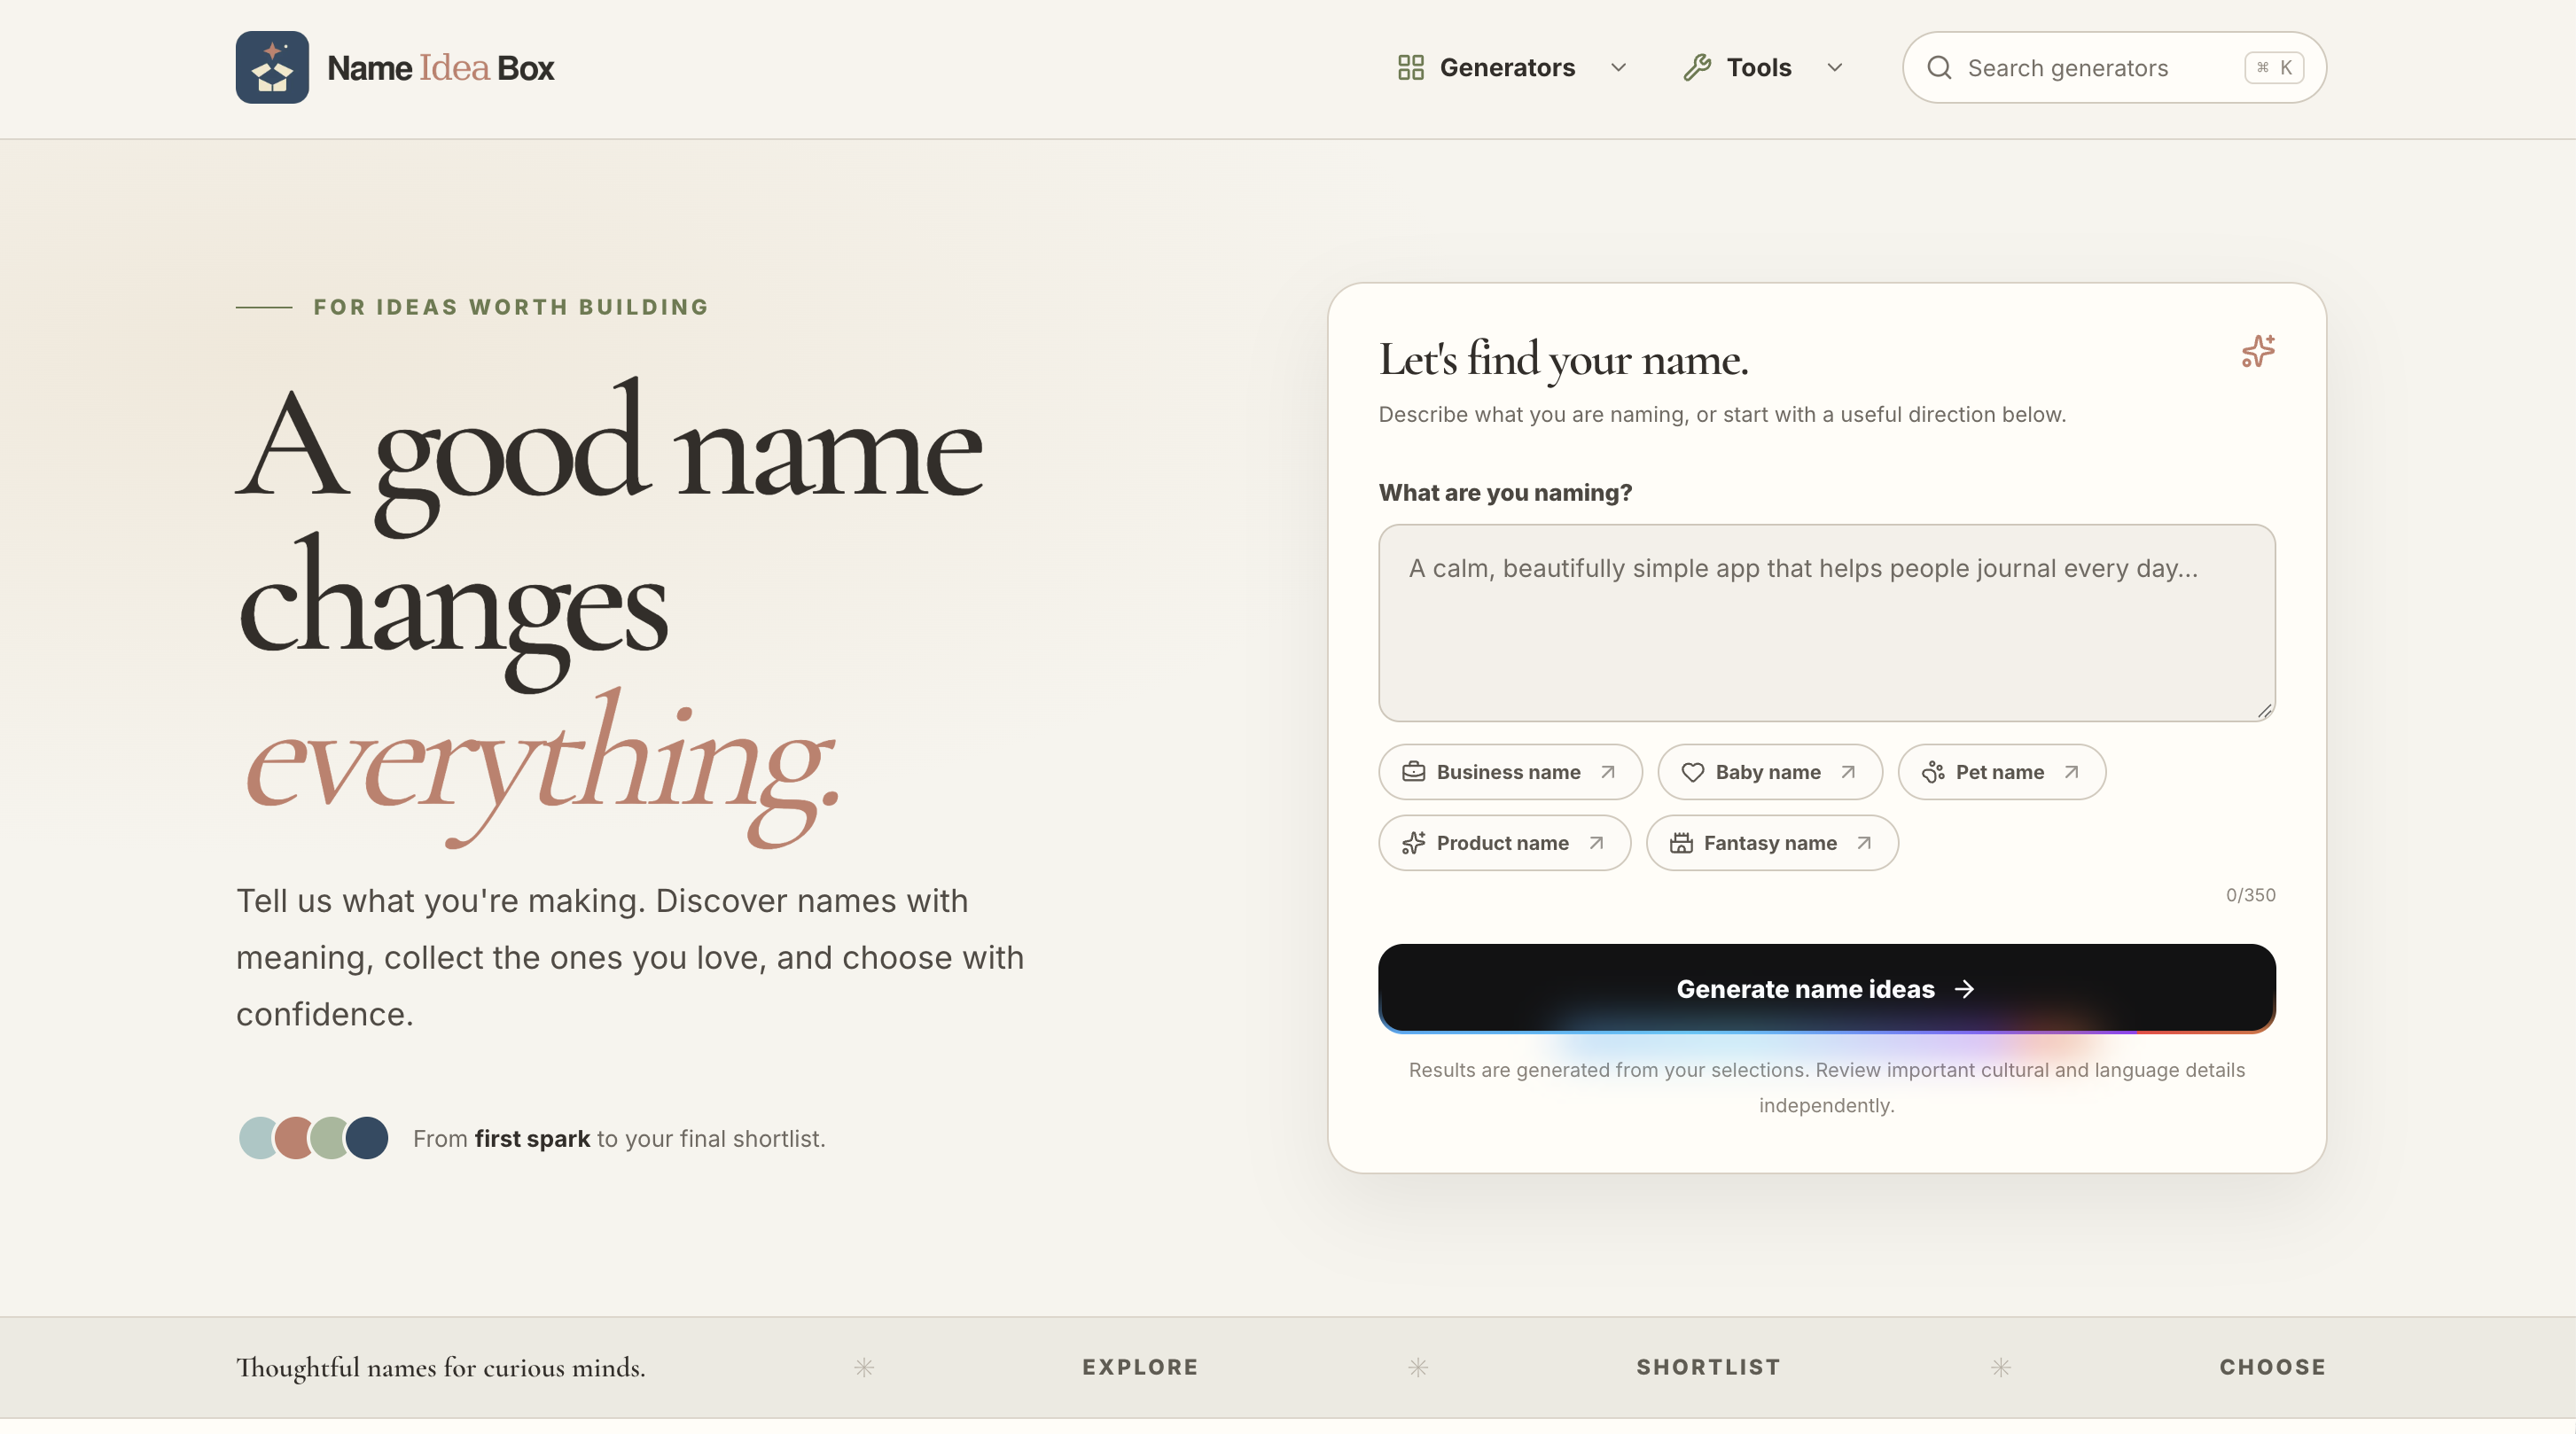2576x1434 pixels.
Task: Click the sparkles icon on Product name
Action: (x=1413, y=842)
